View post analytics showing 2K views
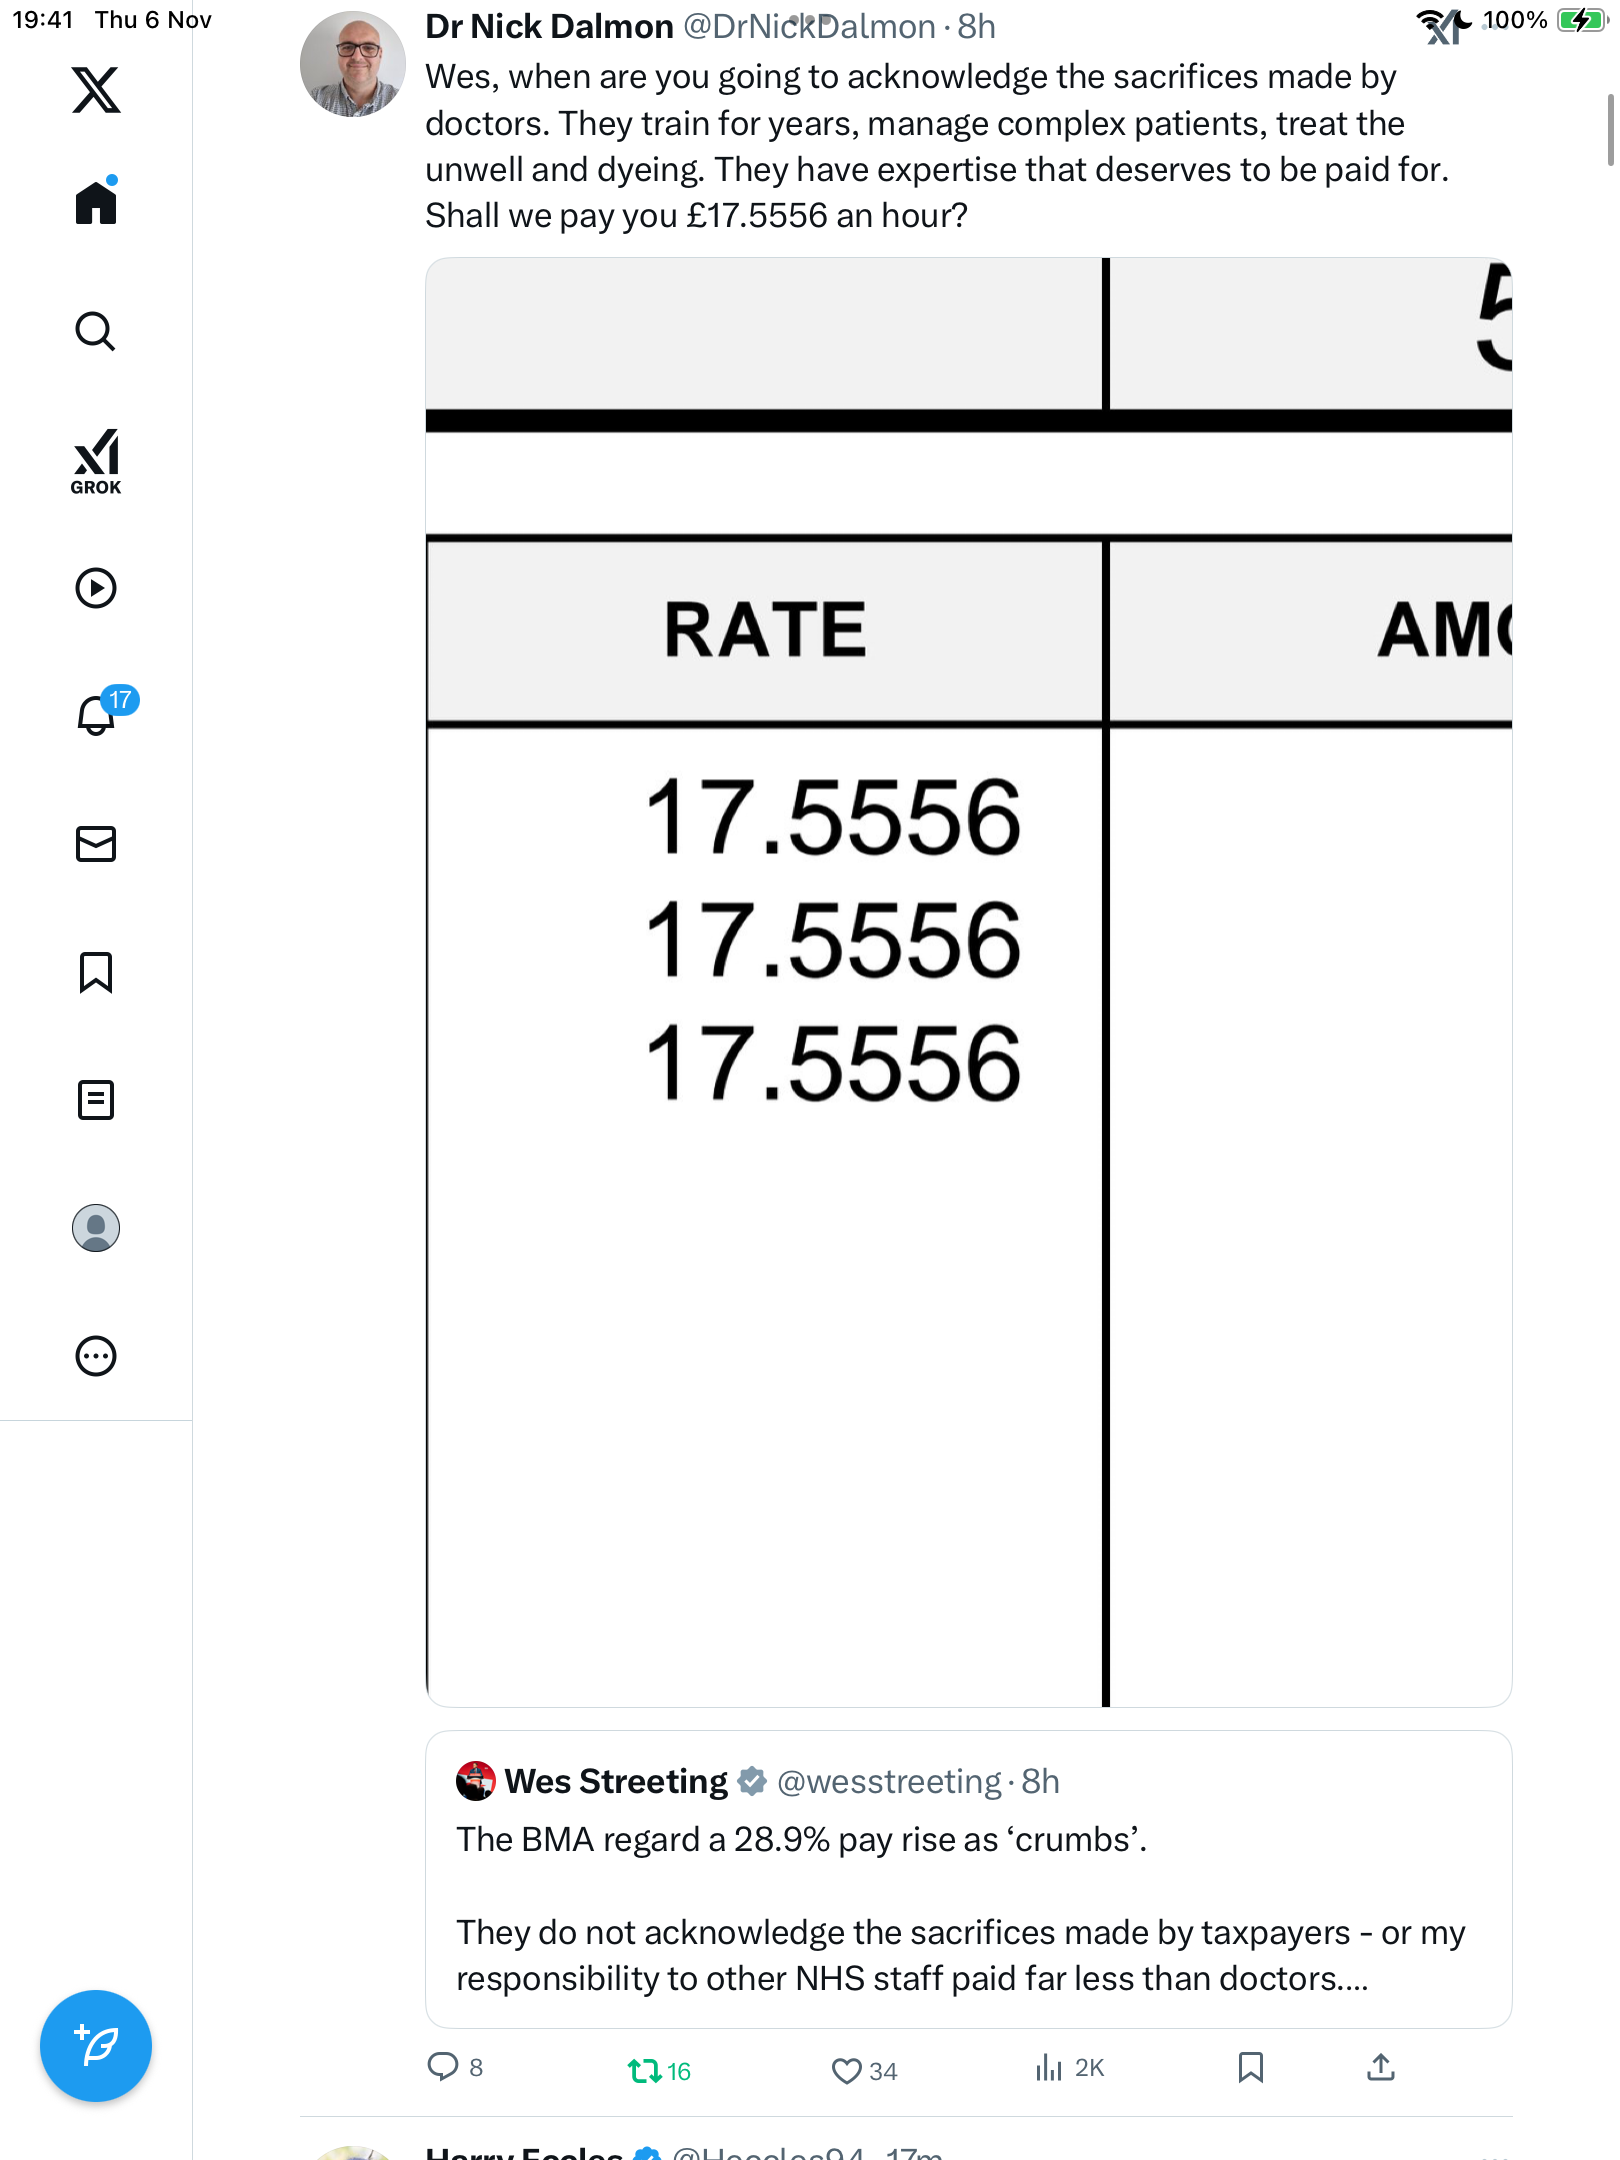Image resolution: width=1620 pixels, height=2160 pixels. (1050, 2067)
